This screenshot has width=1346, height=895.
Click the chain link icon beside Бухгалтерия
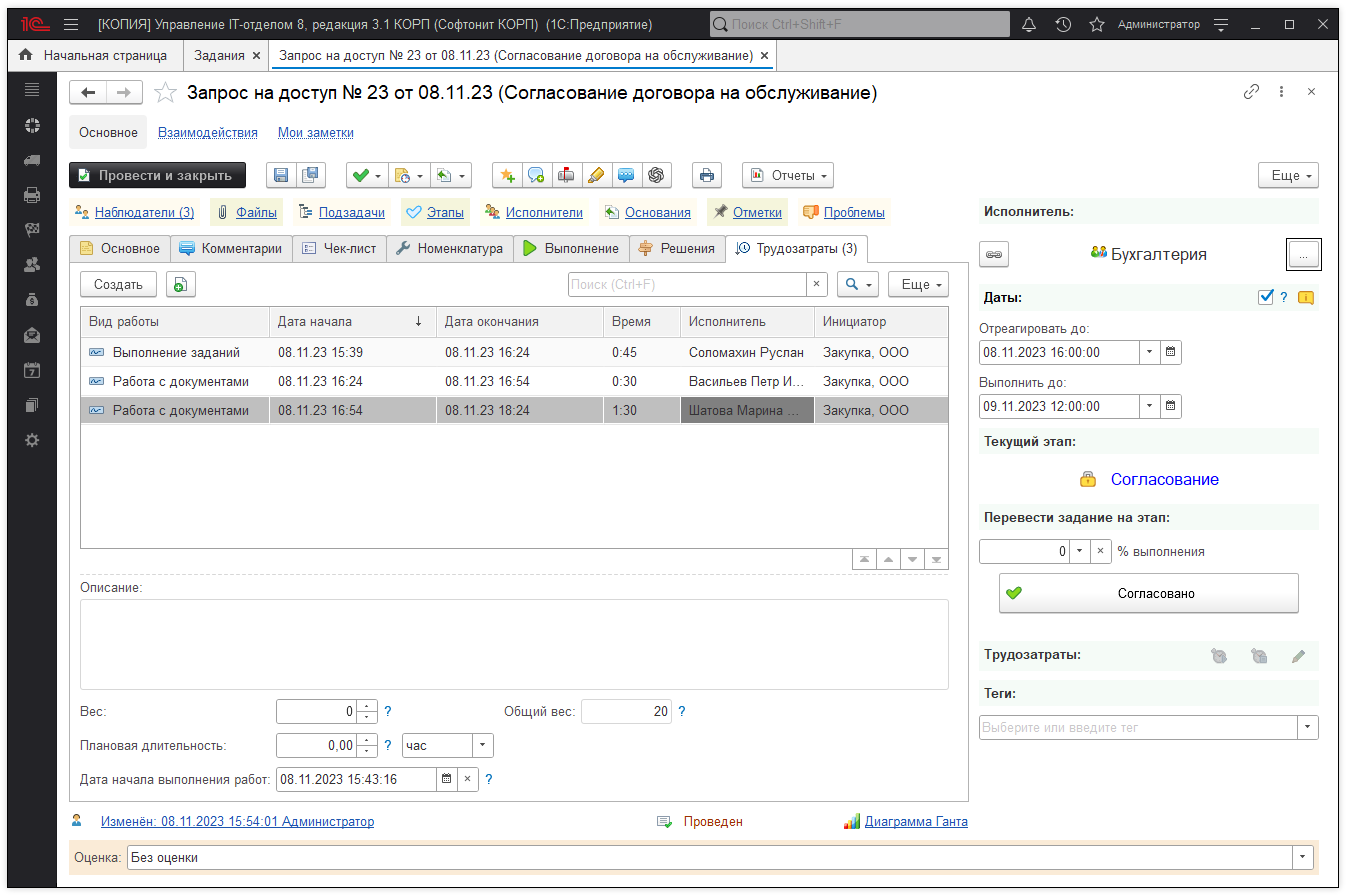click(x=993, y=254)
